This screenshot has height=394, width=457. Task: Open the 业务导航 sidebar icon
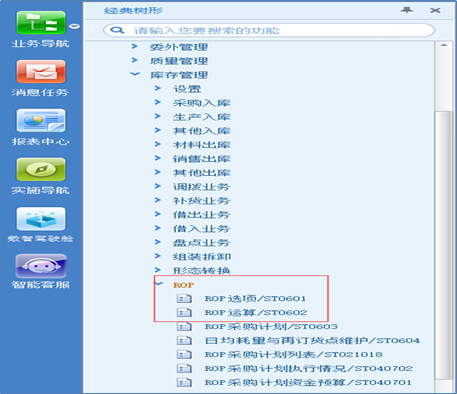click(x=41, y=23)
